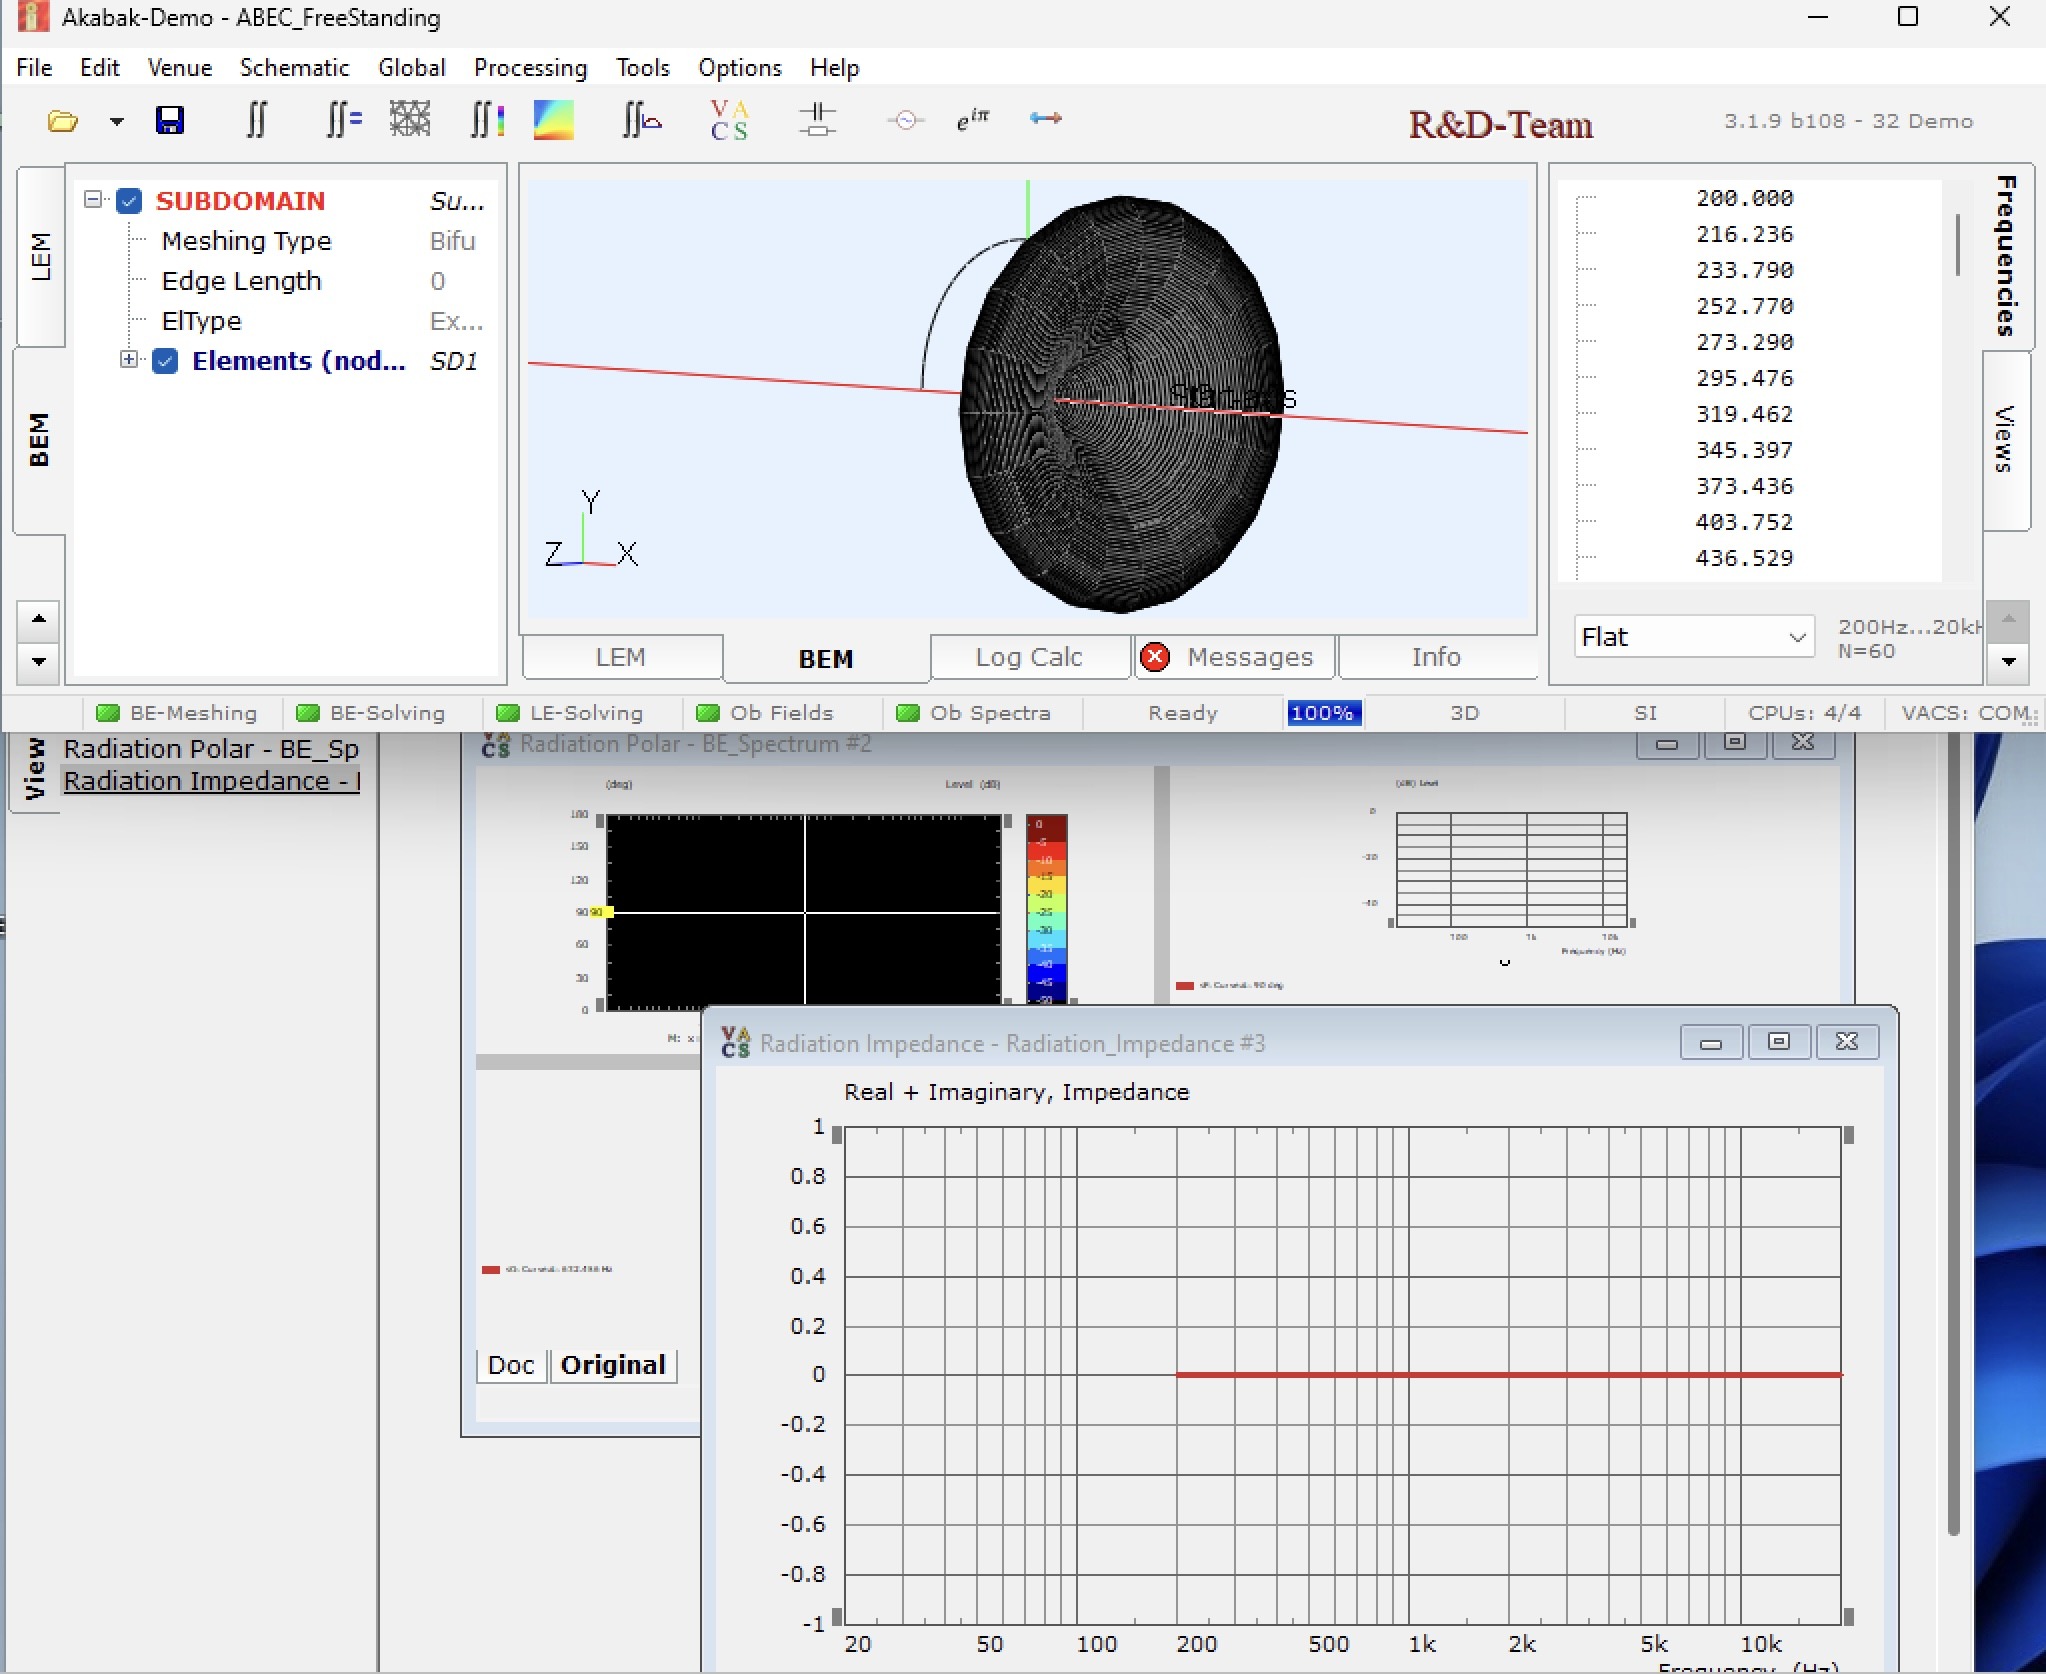
Task: Click the Frequencies list scrollbar
Action: point(1957,245)
